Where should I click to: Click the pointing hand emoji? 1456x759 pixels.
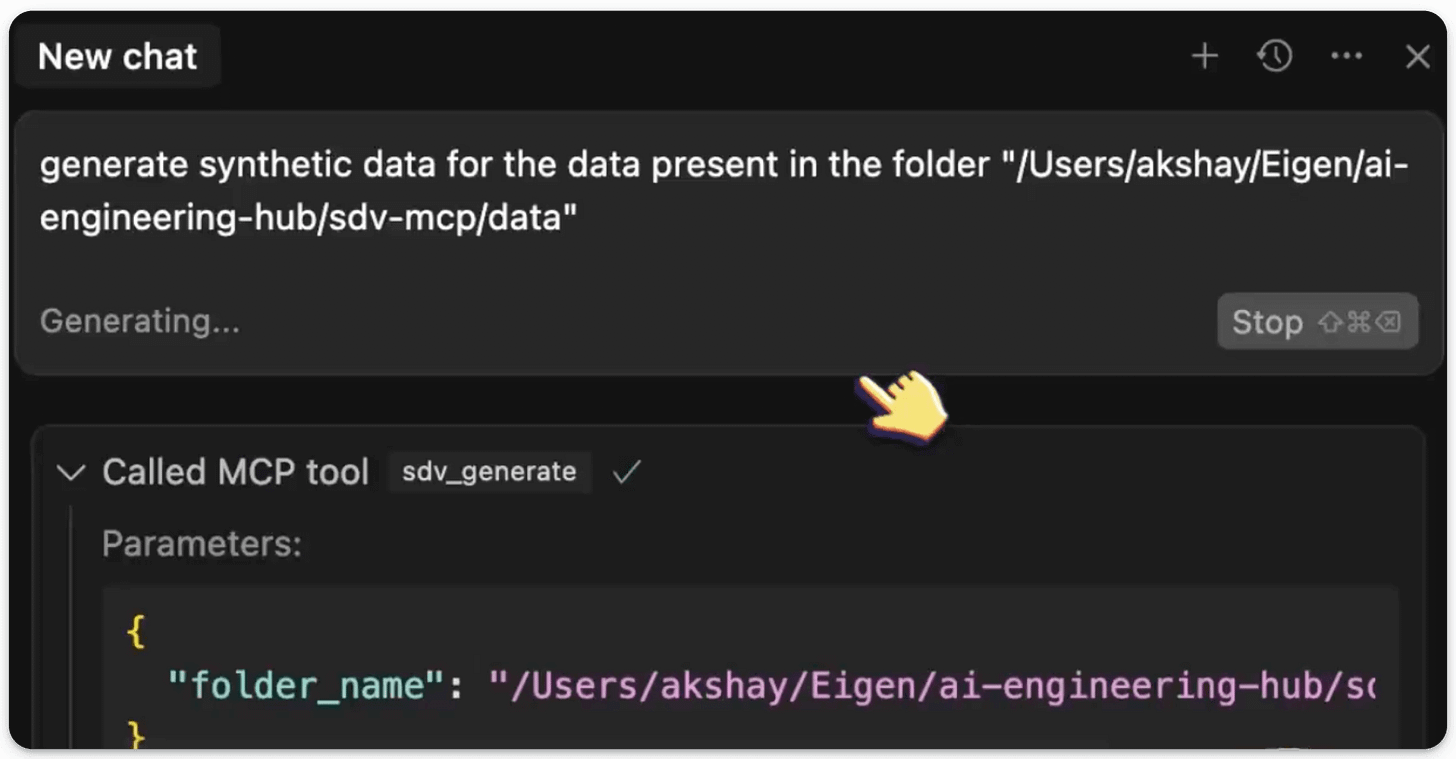point(904,406)
